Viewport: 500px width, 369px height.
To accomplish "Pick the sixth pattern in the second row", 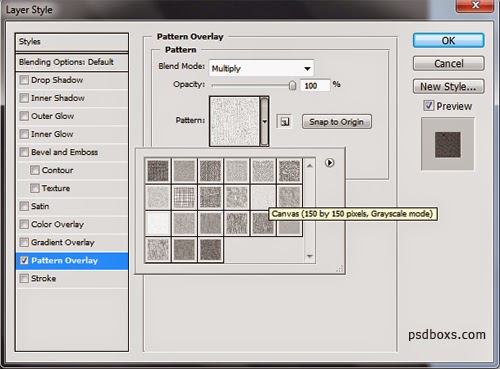I will (x=289, y=197).
